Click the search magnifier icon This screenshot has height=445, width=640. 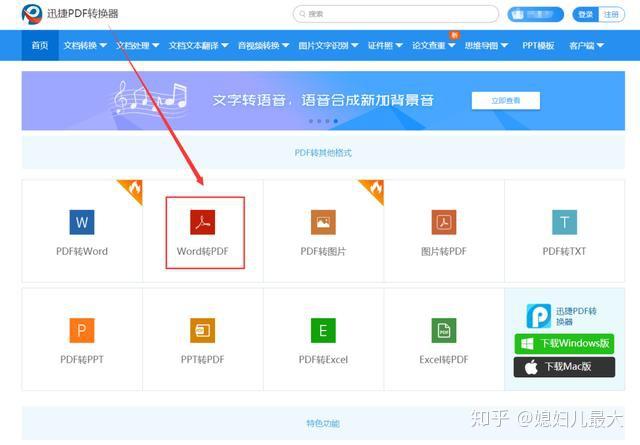pos(302,14)
